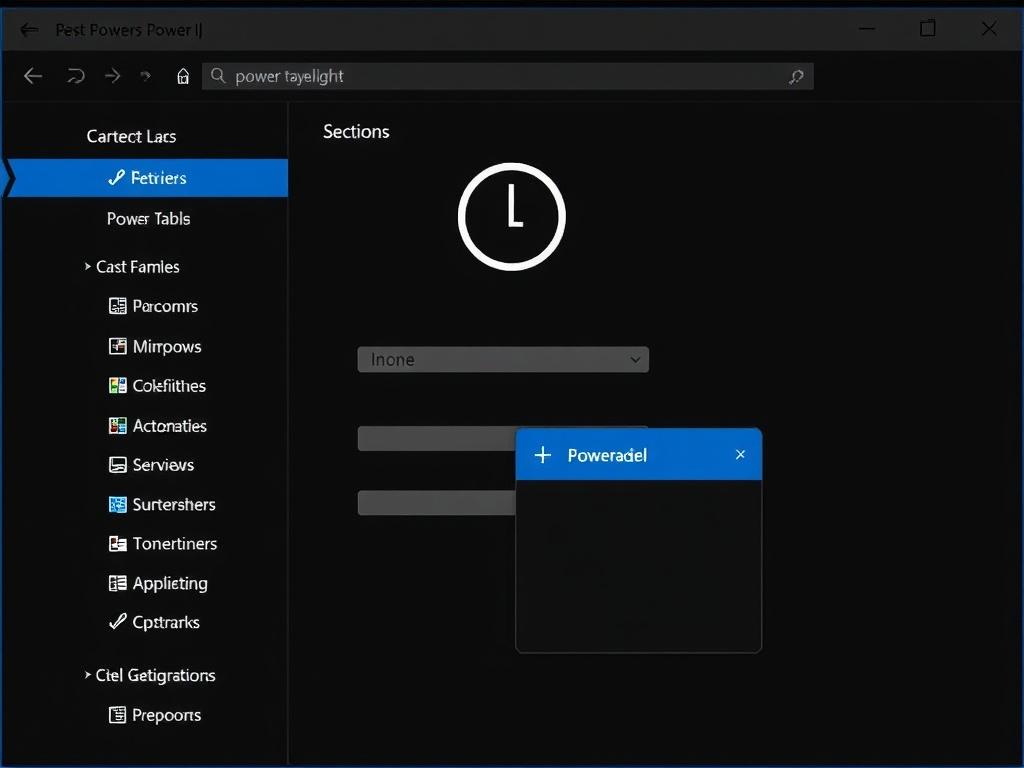Screen dimensions: 1024x768
Task: Go back using toolbar left arrow
Action: 33,76
